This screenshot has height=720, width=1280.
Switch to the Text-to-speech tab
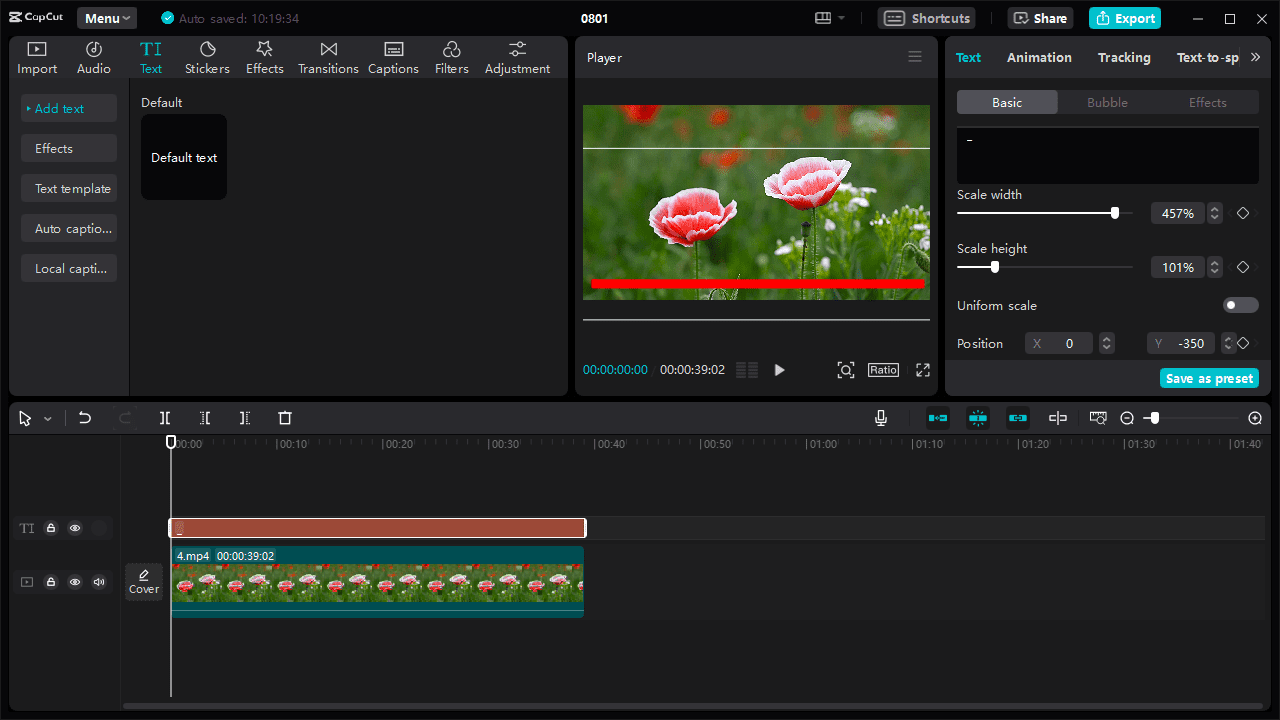coord(1207,57)
